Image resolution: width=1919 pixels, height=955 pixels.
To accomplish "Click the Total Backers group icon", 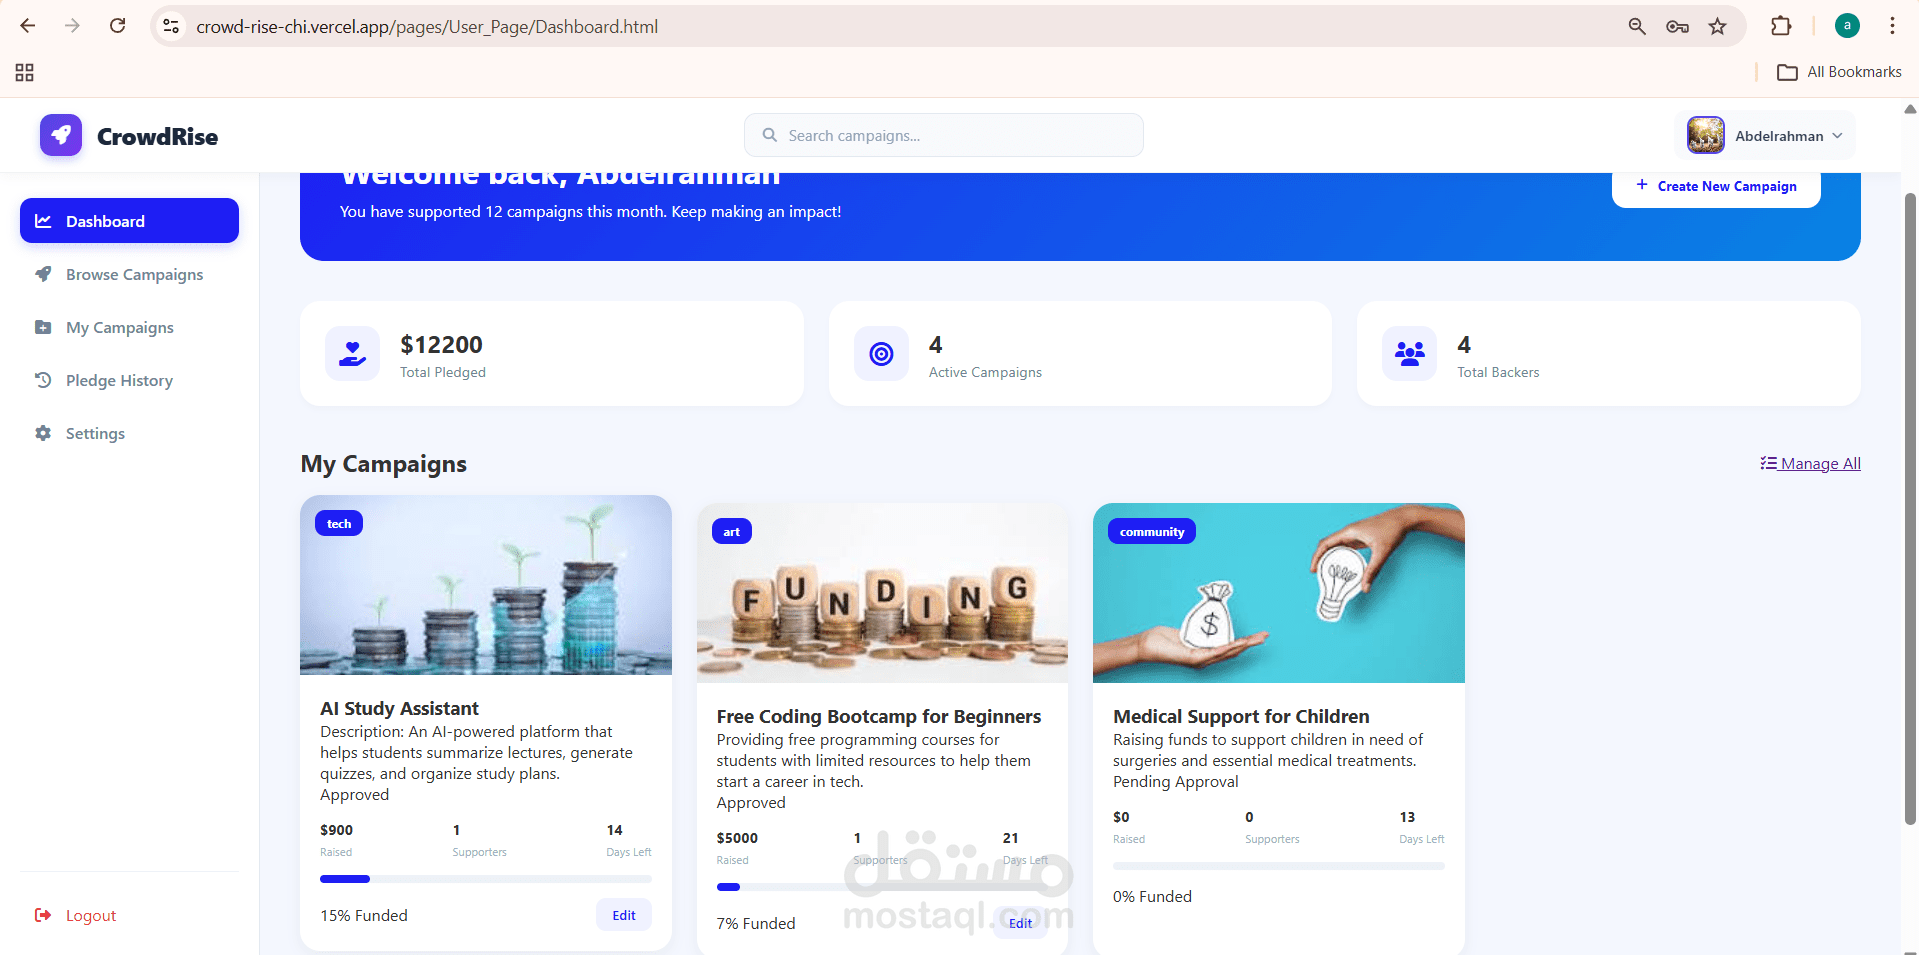I will (x=1408, y=353).
